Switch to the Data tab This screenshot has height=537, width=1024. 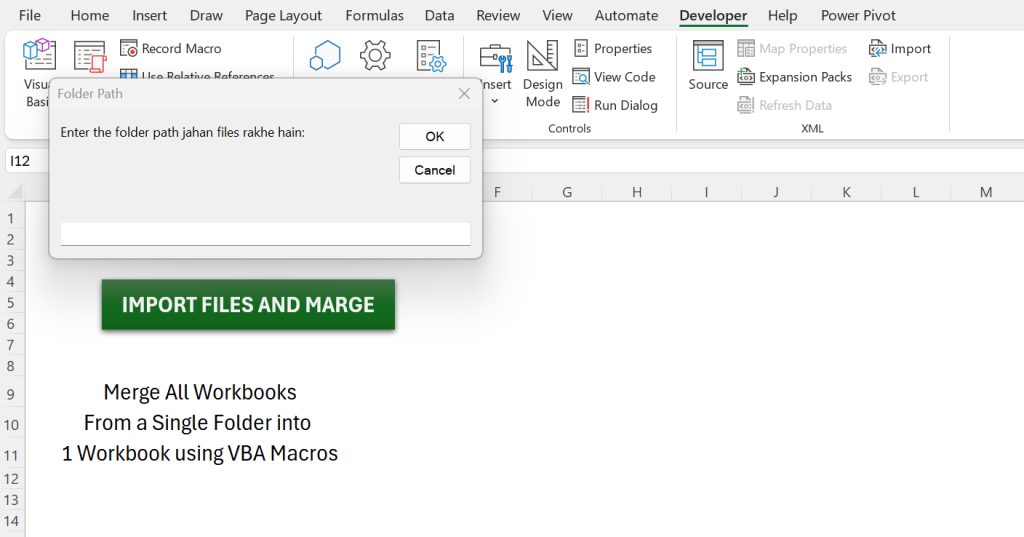point(439,16)
